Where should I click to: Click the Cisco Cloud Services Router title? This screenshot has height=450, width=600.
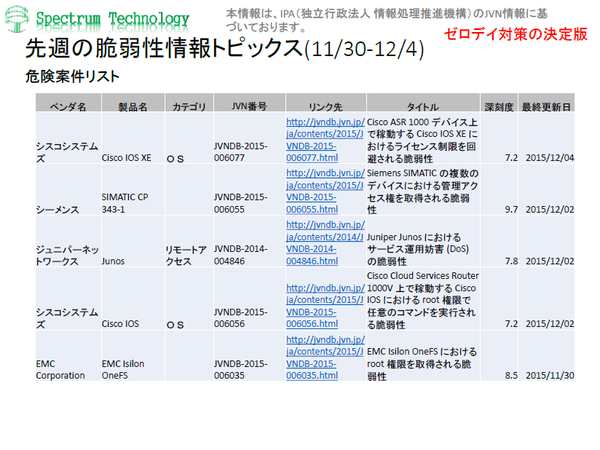tap(423, 300)
